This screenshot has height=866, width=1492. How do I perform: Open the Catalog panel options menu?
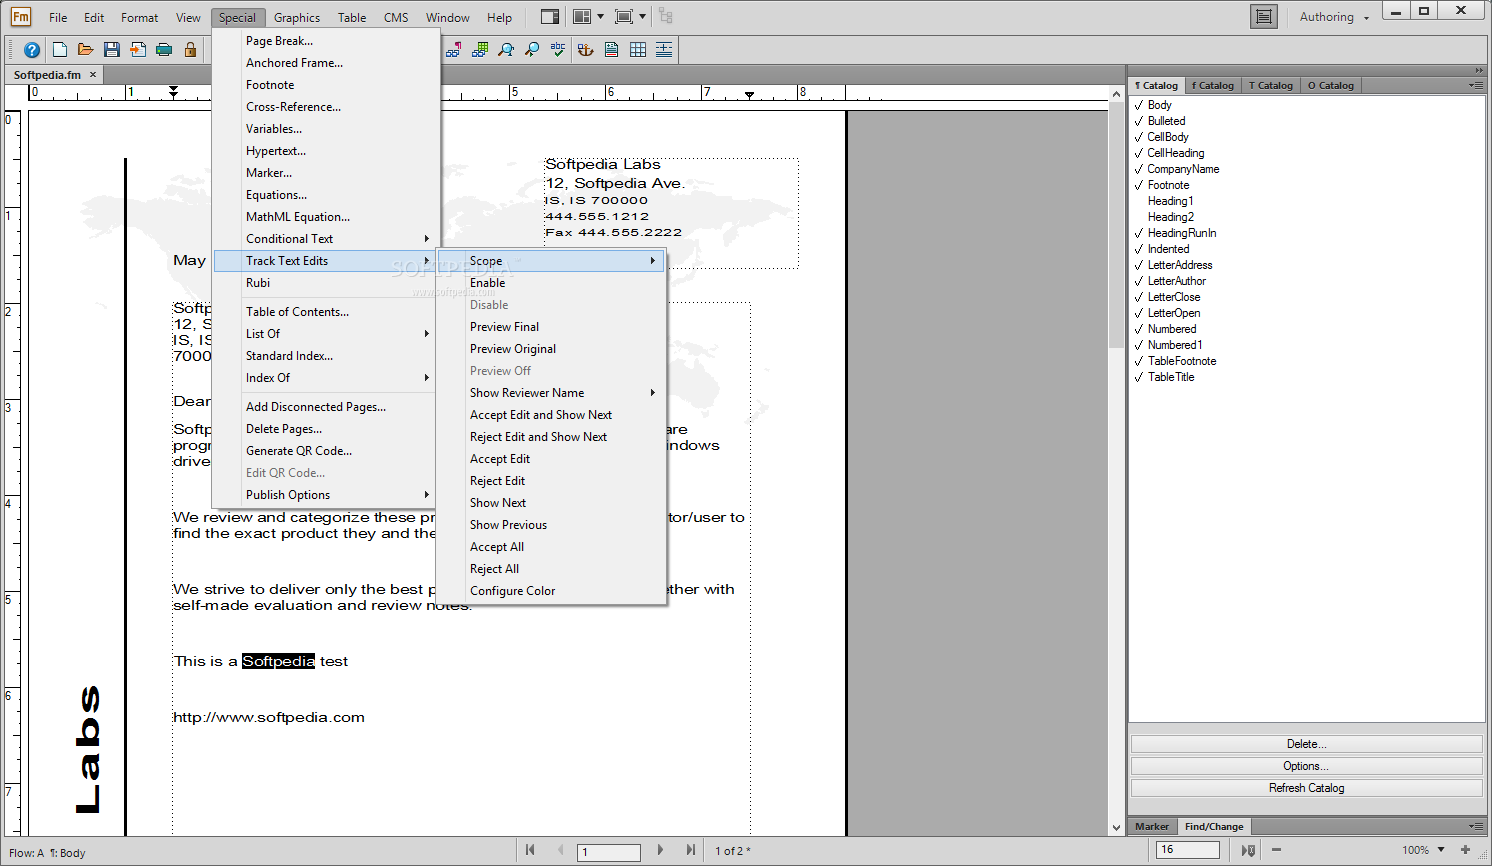(1476, 85)
